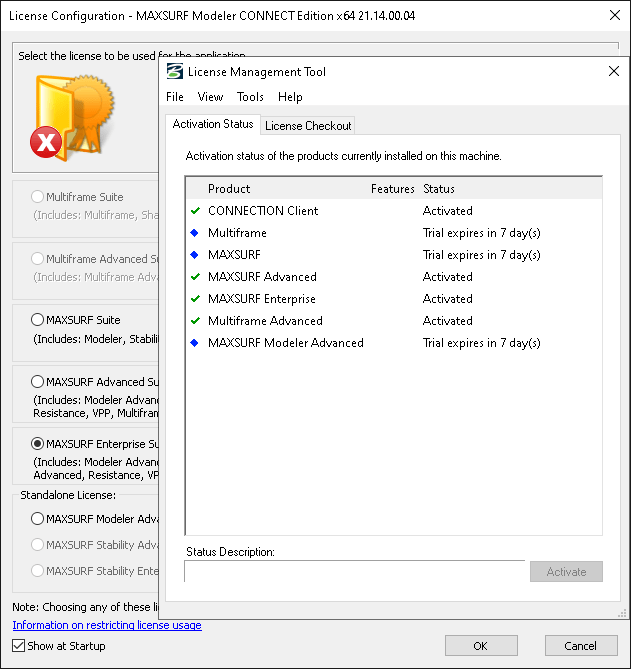This screenshot has height=669, width=631.
Task: Select the MAXSURF Enterprise Suite radio option
Action: [x=38, y=443]
